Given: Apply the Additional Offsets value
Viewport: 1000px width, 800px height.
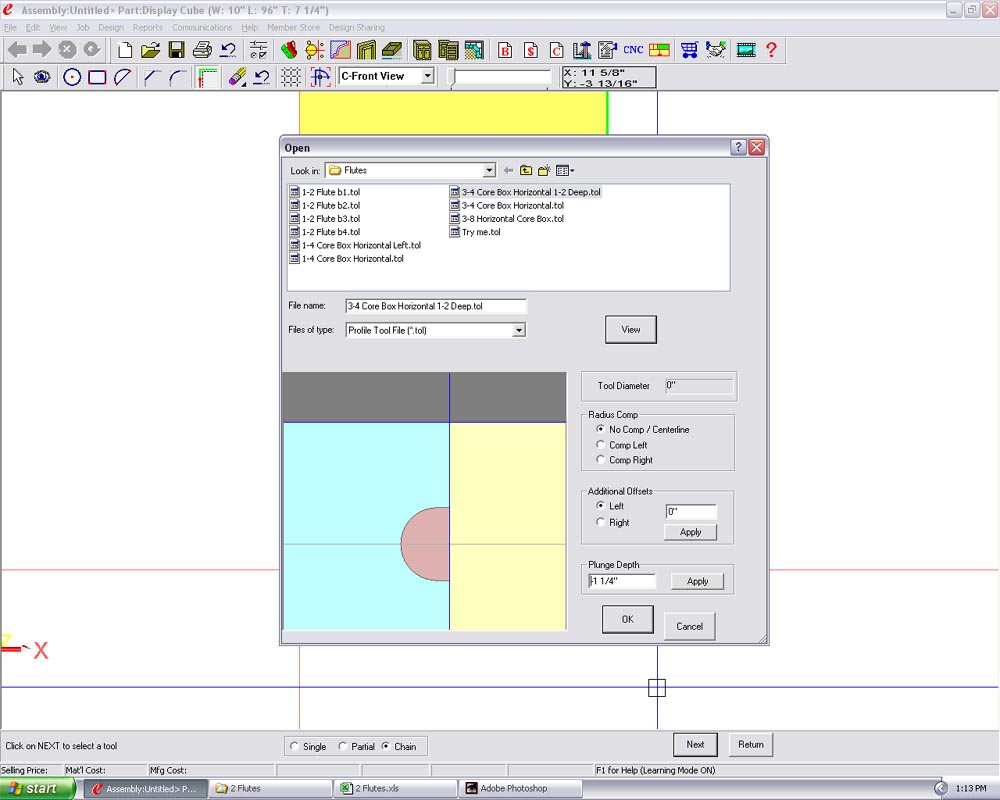Looking at the screenshot, I should click(x=690, y=532).
